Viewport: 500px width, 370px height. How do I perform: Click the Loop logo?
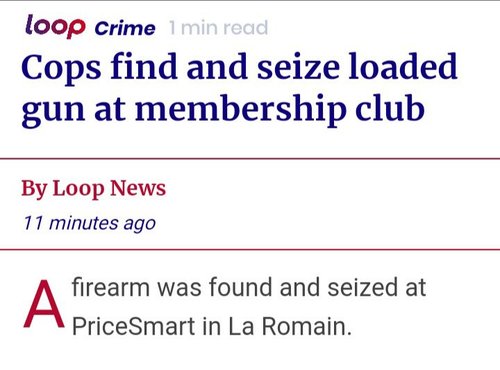click(x=55, y=26)
